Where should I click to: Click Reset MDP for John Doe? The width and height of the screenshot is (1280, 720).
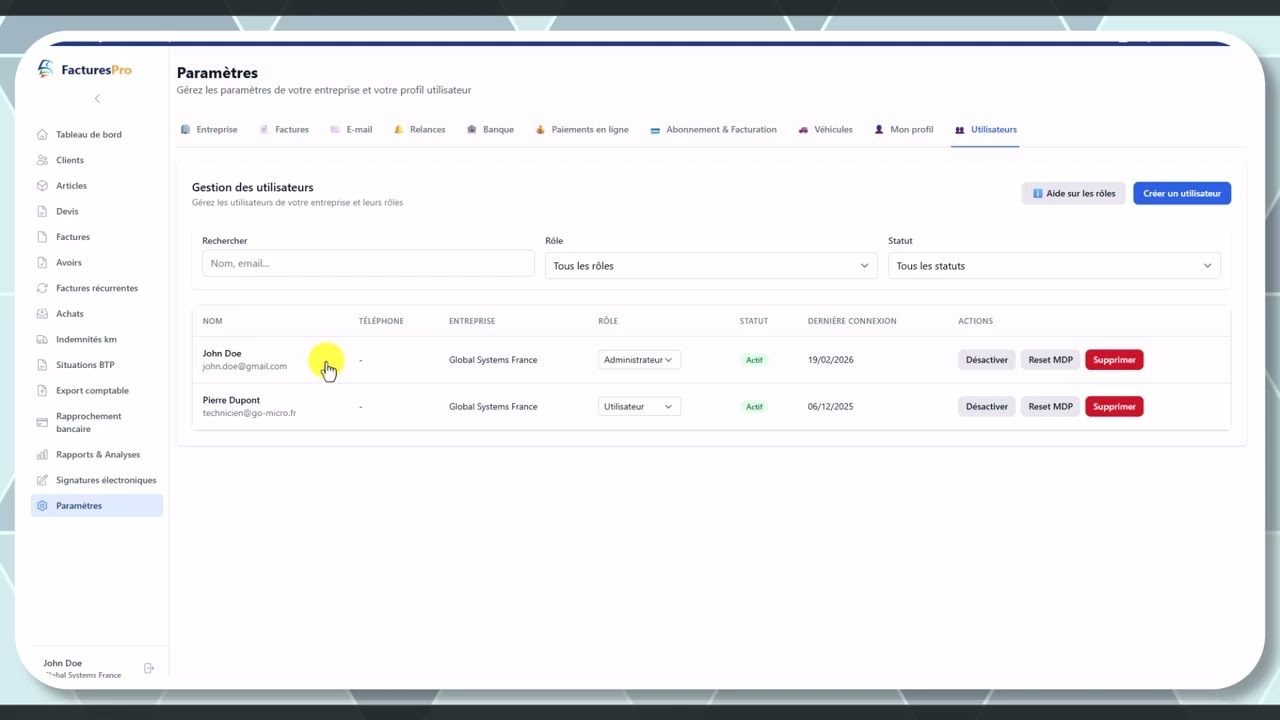tap(1050, 360)
